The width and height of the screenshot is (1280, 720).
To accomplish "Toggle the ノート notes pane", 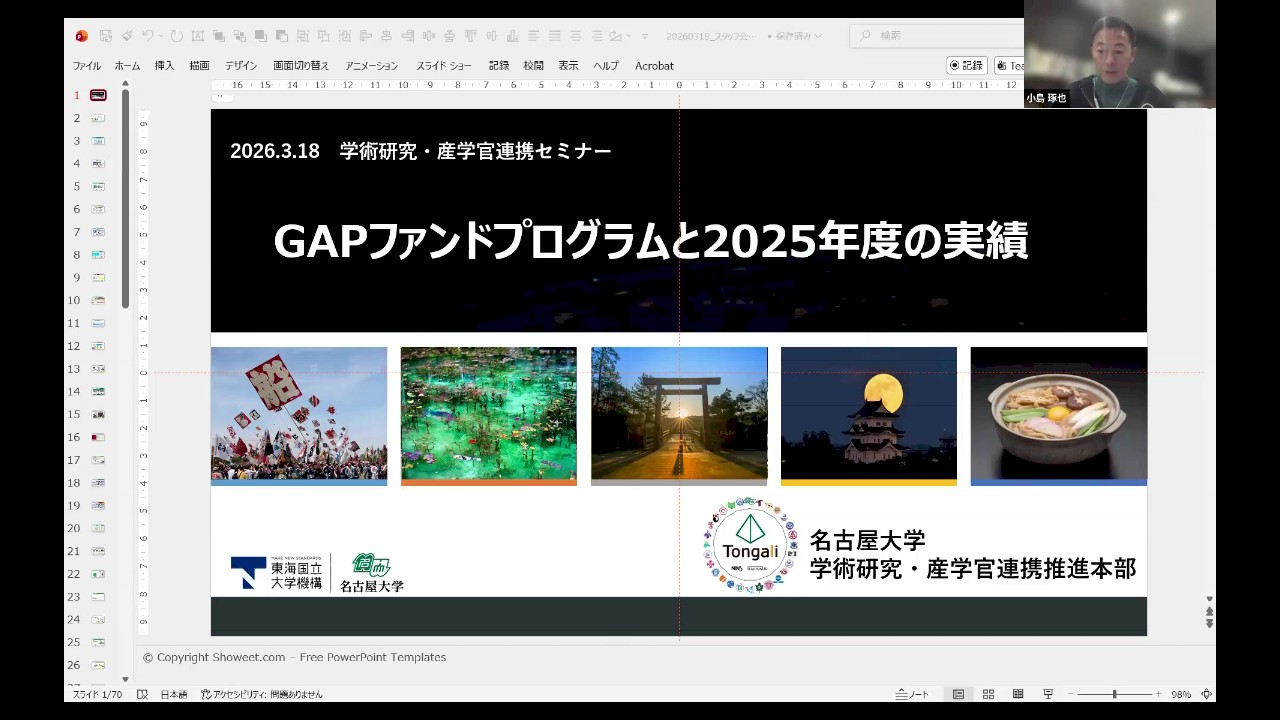I will [912, 694].
